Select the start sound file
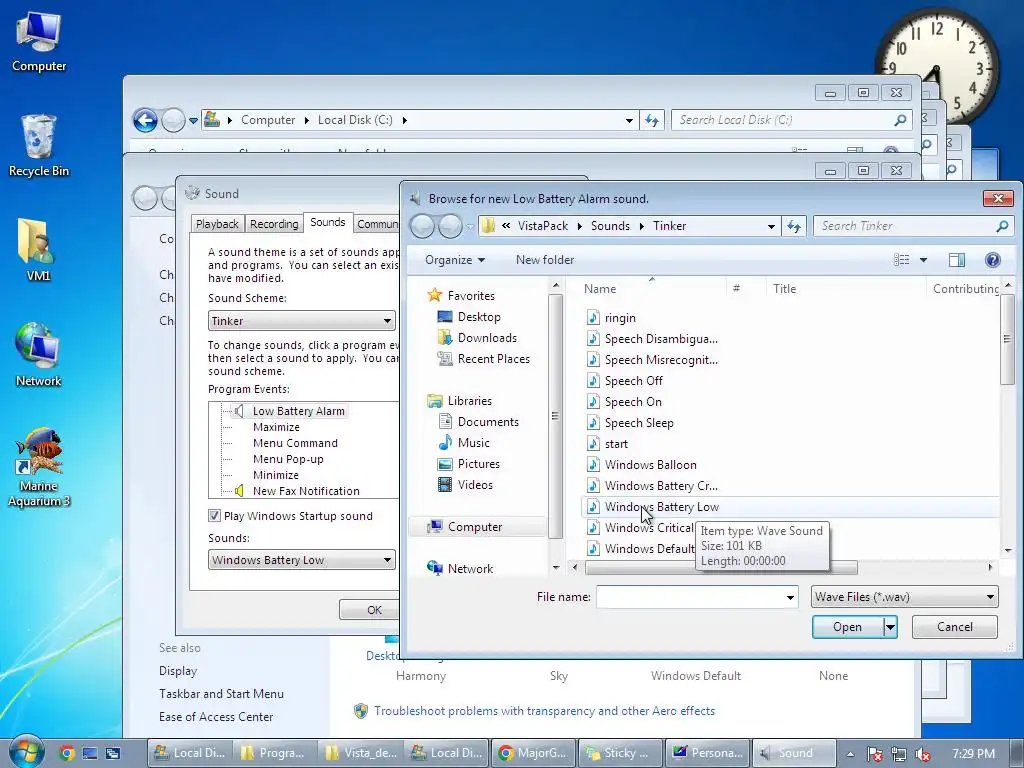 click(x=616, y=444)
